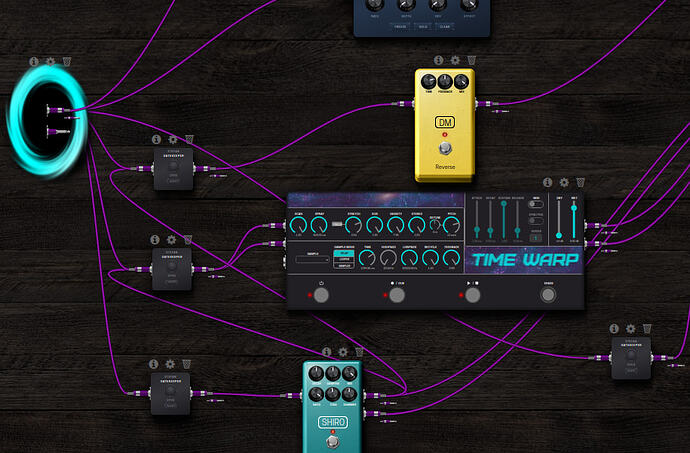Image resolution: width=690 pixels, height=453 pixels.
Task: Toggle footswitch on Gatekeeper feeding Shiro
Action: pyautogui.click(x=170, y=391)
